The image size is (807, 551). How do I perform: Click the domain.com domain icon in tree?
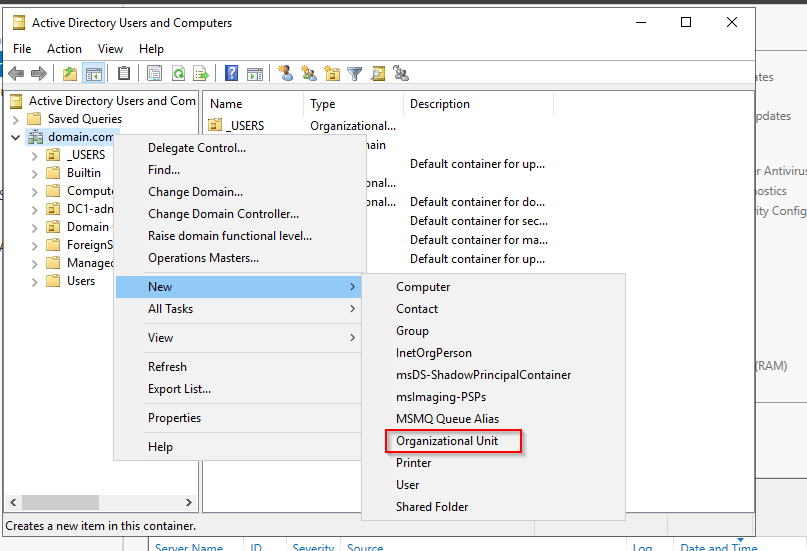(x=36, y=137)
